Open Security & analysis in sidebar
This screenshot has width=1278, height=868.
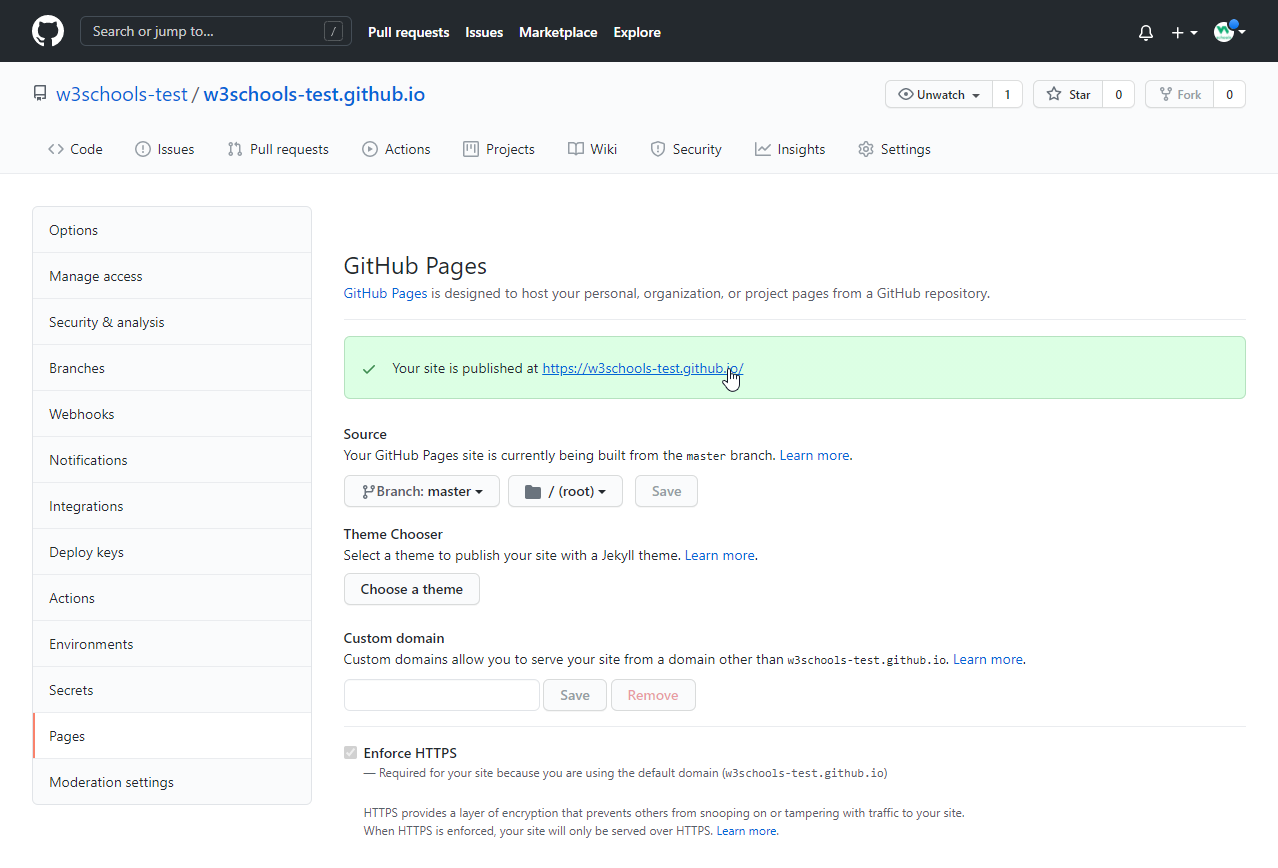(172, 322)
